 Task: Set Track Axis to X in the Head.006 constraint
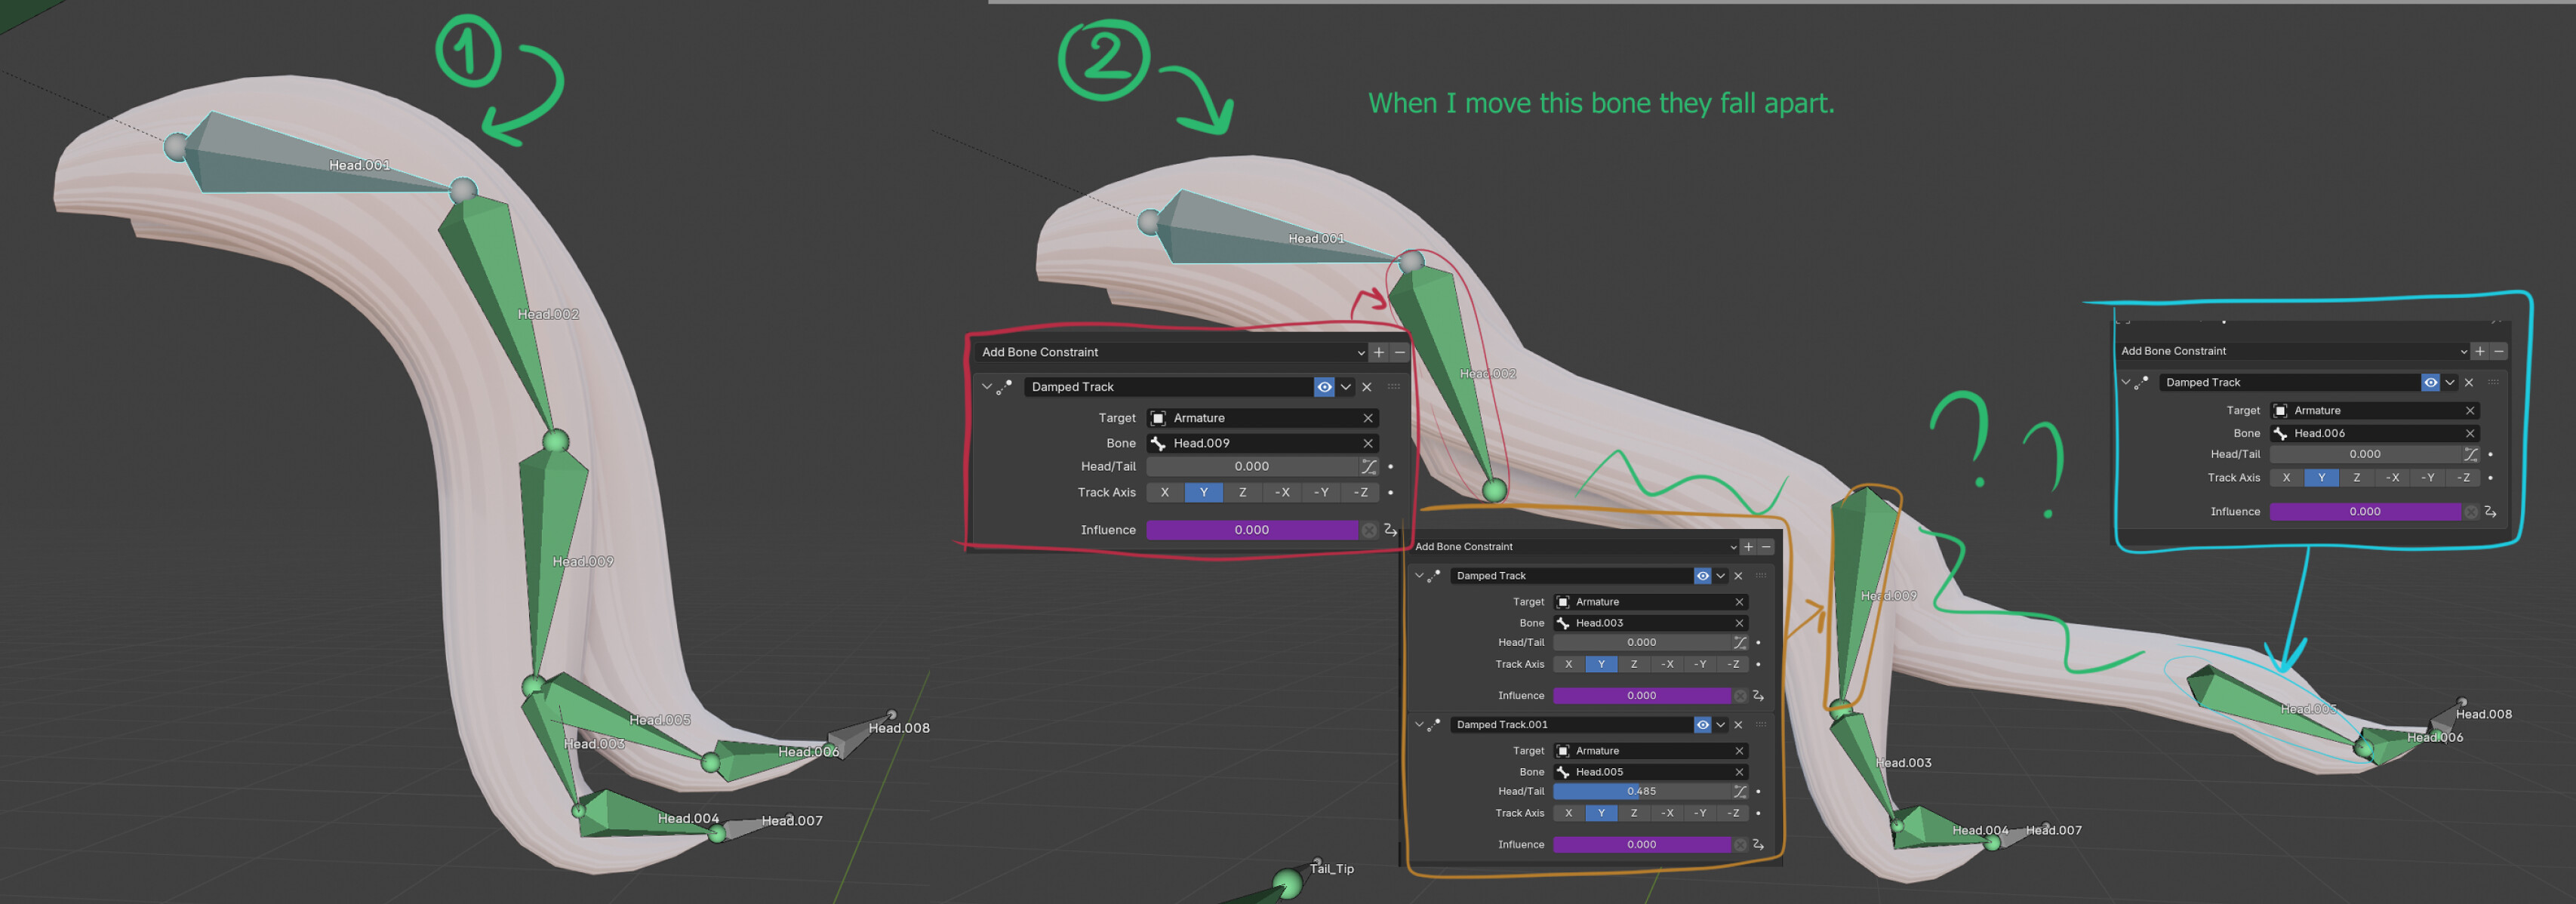(x=2286, y=478)
